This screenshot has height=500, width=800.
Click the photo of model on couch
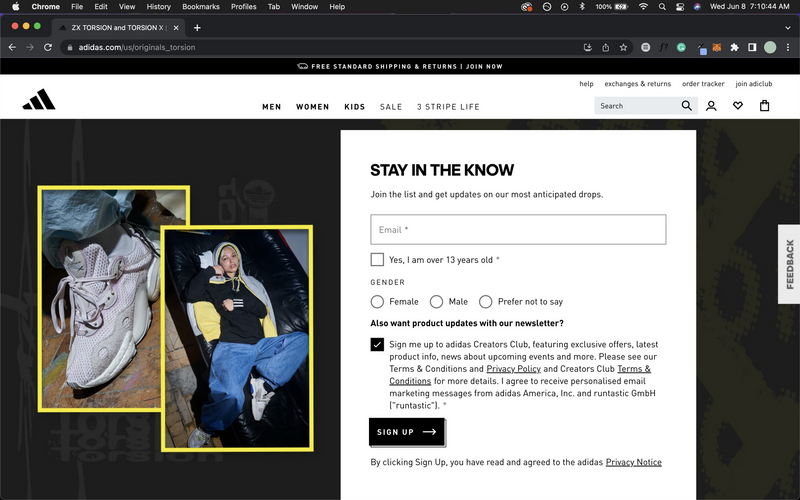coord(237,338)
